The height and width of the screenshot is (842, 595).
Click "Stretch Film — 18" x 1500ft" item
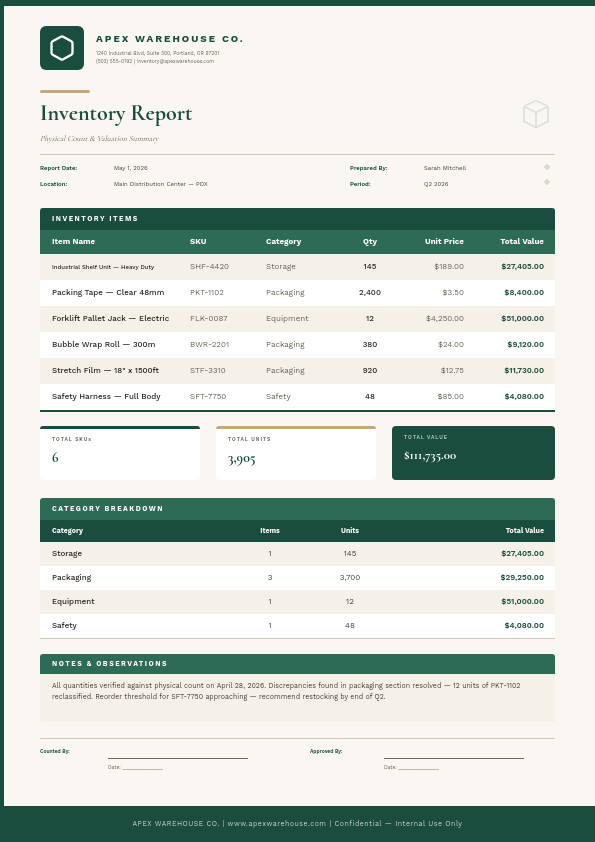click(105, 371)
